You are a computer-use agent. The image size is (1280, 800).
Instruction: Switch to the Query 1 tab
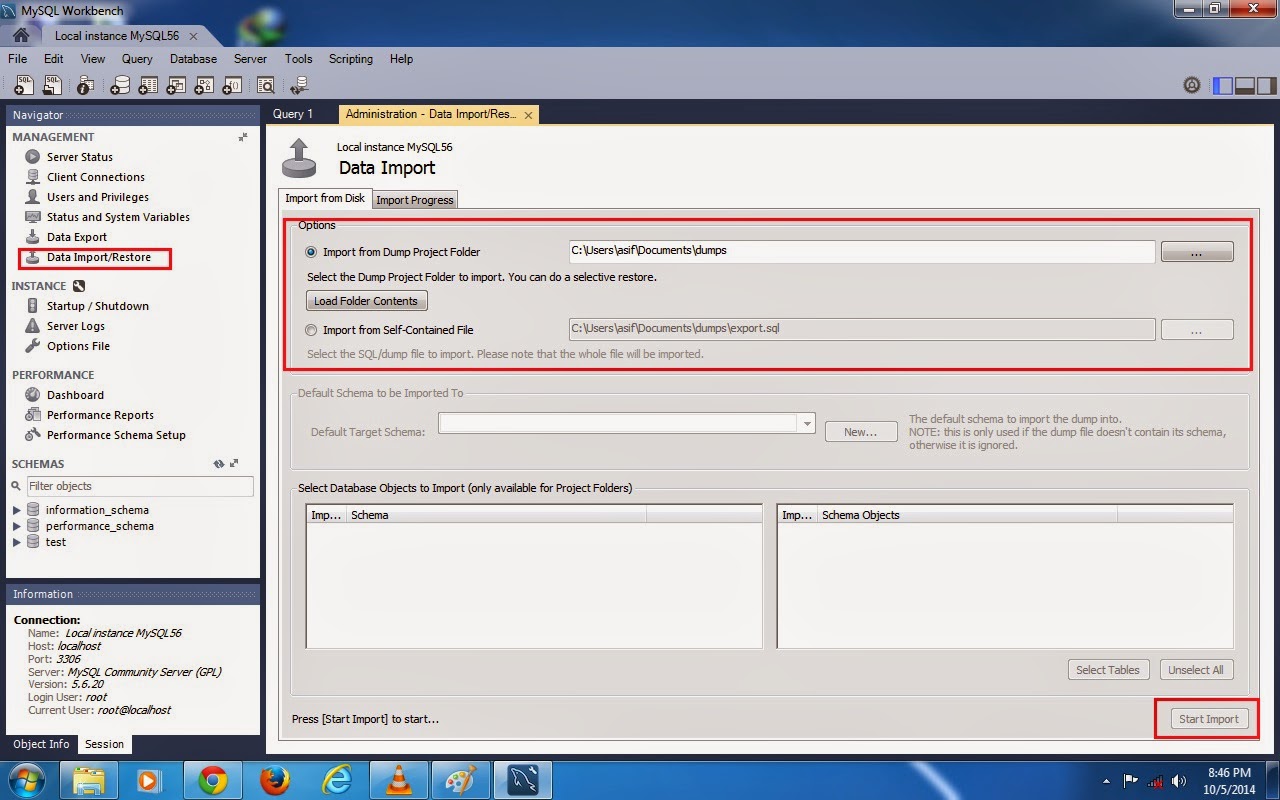(293, 114)
